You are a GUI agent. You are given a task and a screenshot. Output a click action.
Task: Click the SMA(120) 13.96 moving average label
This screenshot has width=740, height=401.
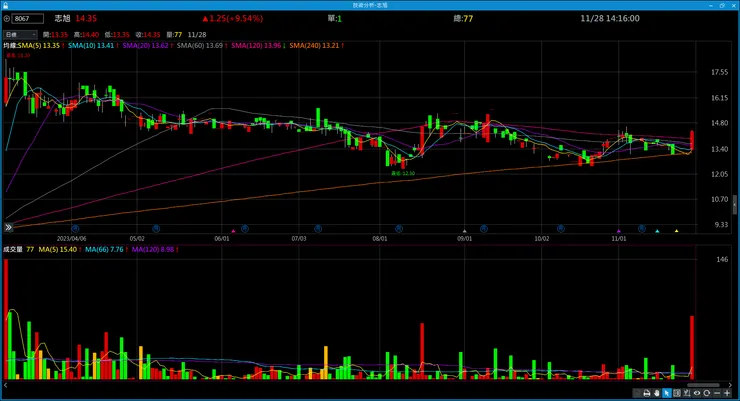pyautogui.click(x=258, y=46)
